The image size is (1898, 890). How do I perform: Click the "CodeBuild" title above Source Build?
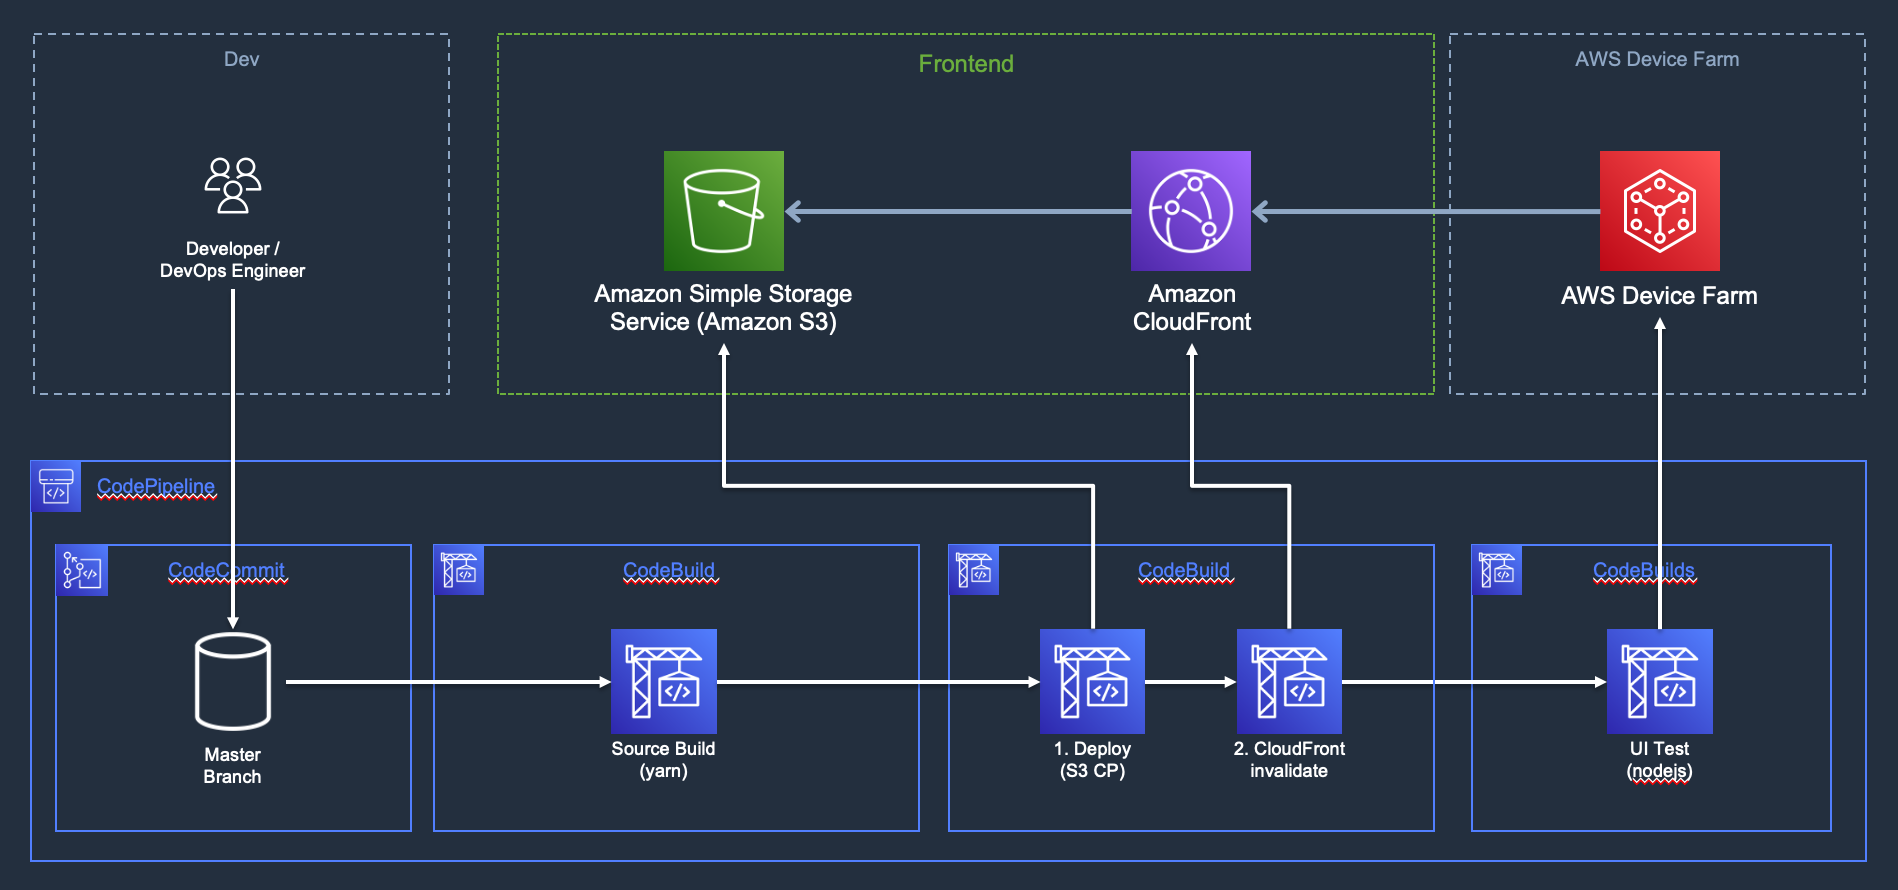pos(669,571)
